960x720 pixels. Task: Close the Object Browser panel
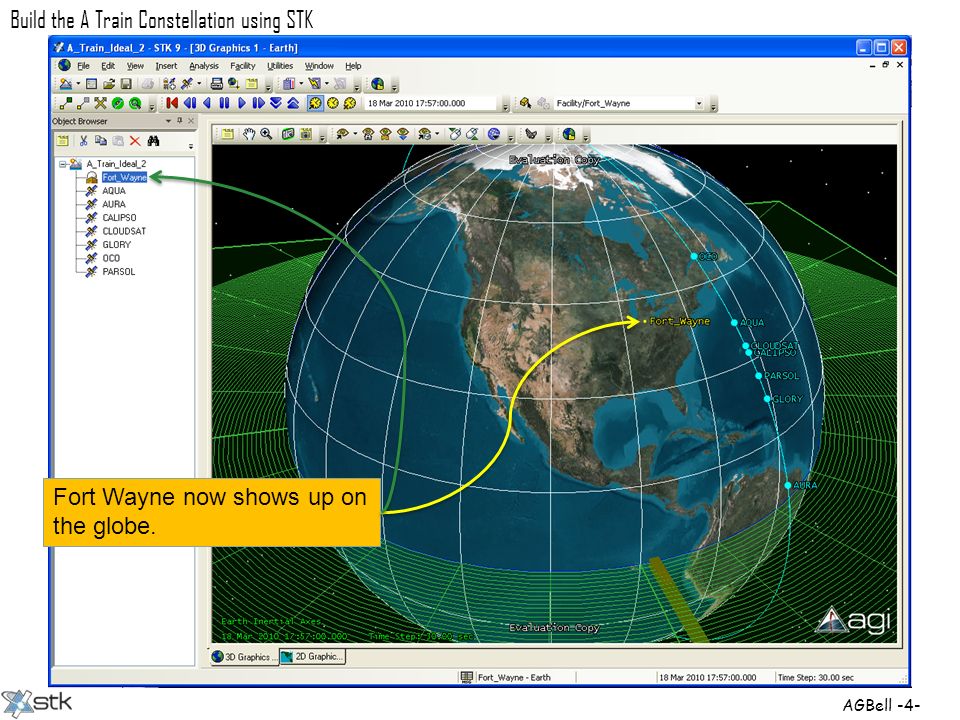(191, 121)
